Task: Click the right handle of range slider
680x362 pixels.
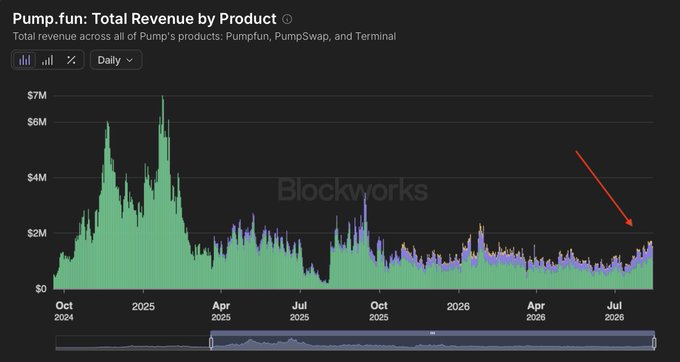Action: click(654, 343)
